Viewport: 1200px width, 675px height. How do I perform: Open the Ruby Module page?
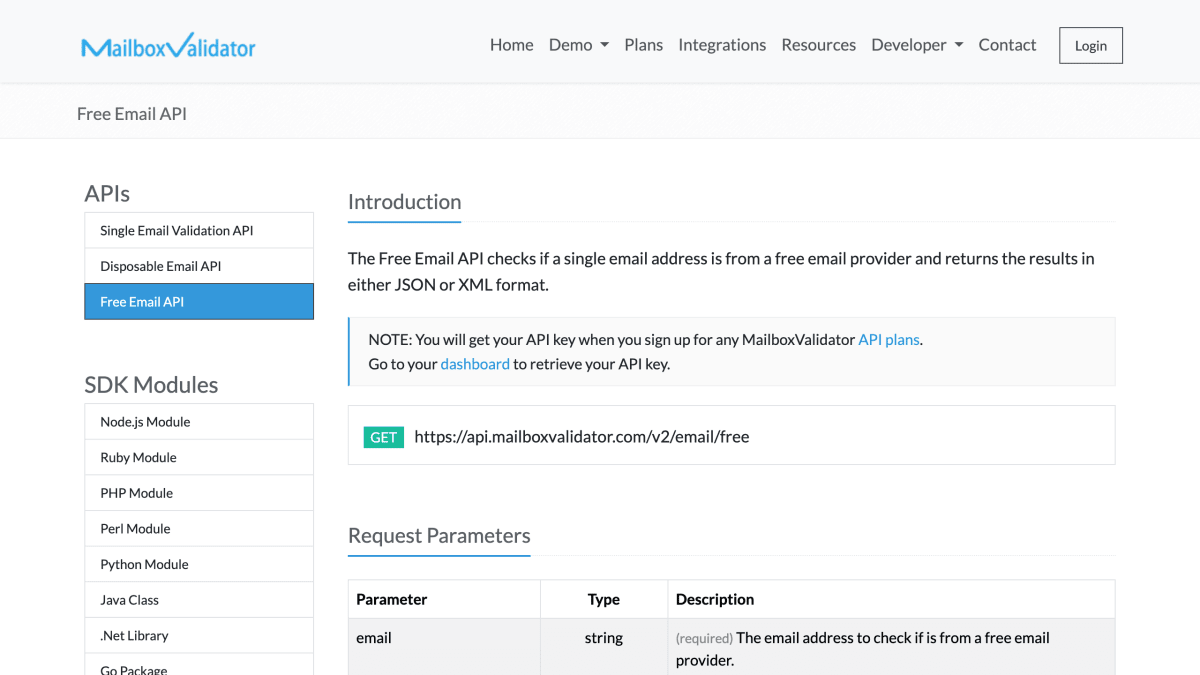pos(199,457)
